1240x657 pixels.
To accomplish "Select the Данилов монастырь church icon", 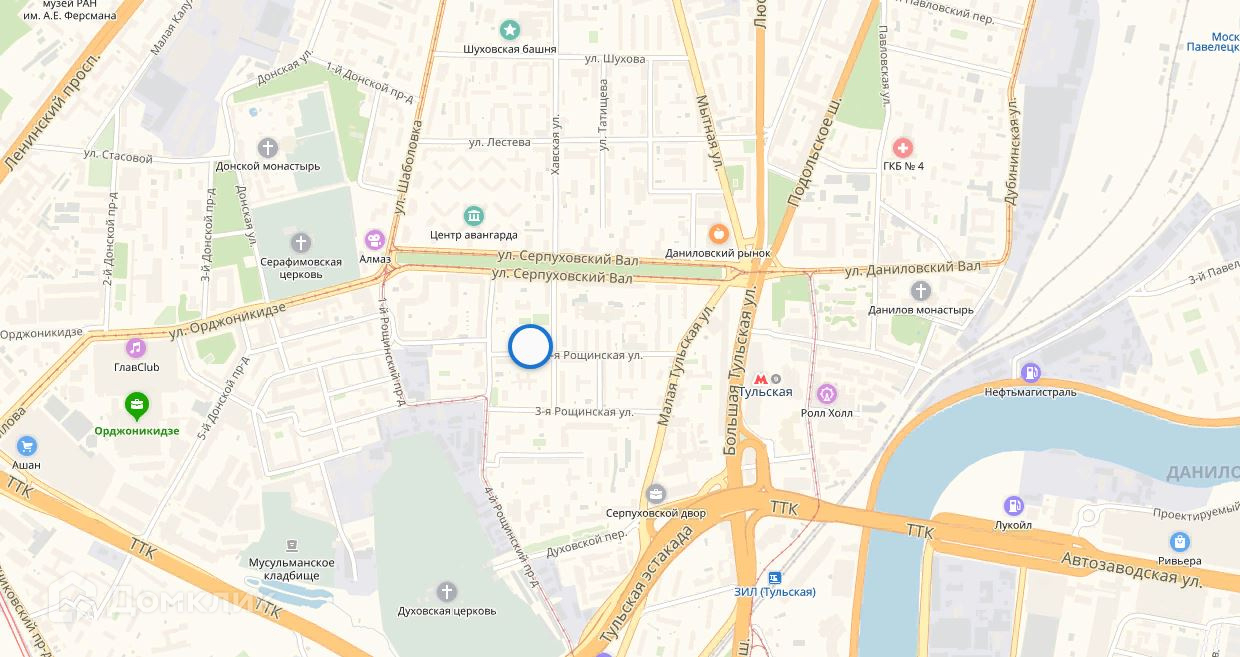I will (x=921, y=291).
